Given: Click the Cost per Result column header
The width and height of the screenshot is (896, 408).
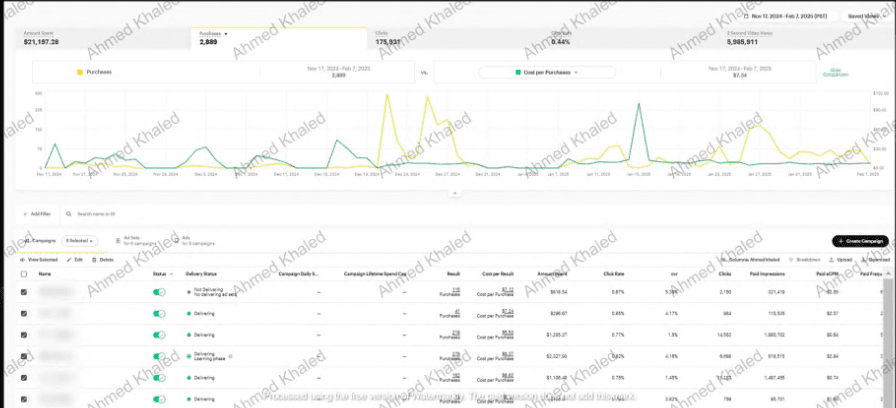Looking at the screenshot, I should [498, 274].
